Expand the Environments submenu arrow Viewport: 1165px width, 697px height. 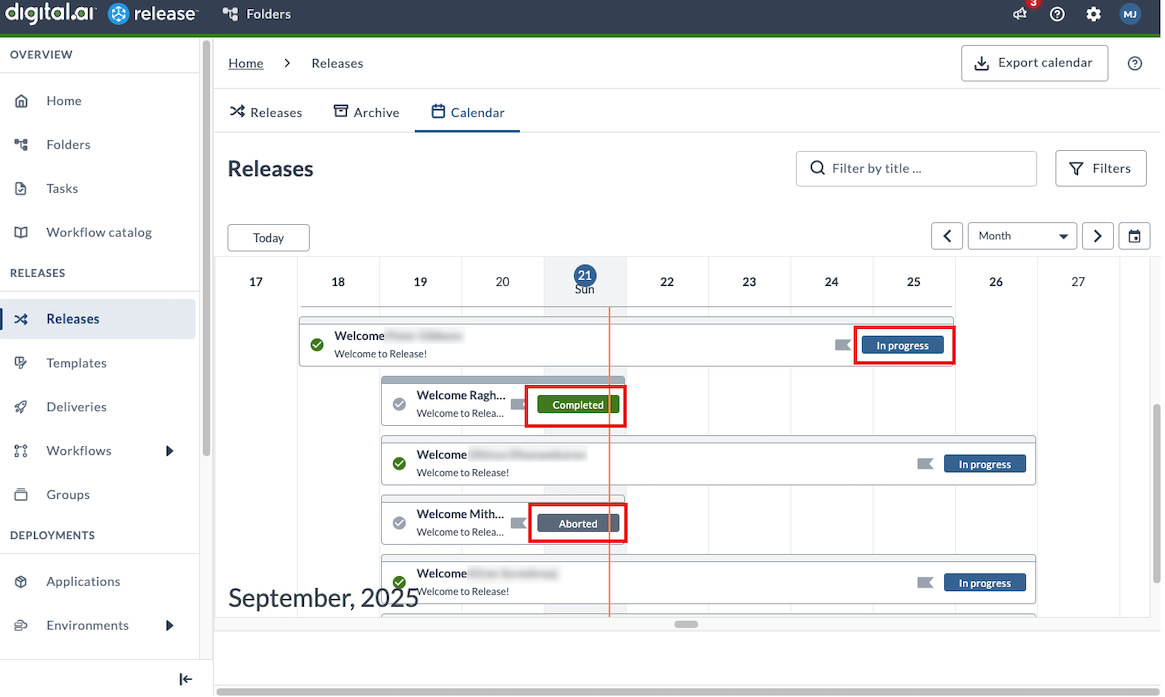169,625
